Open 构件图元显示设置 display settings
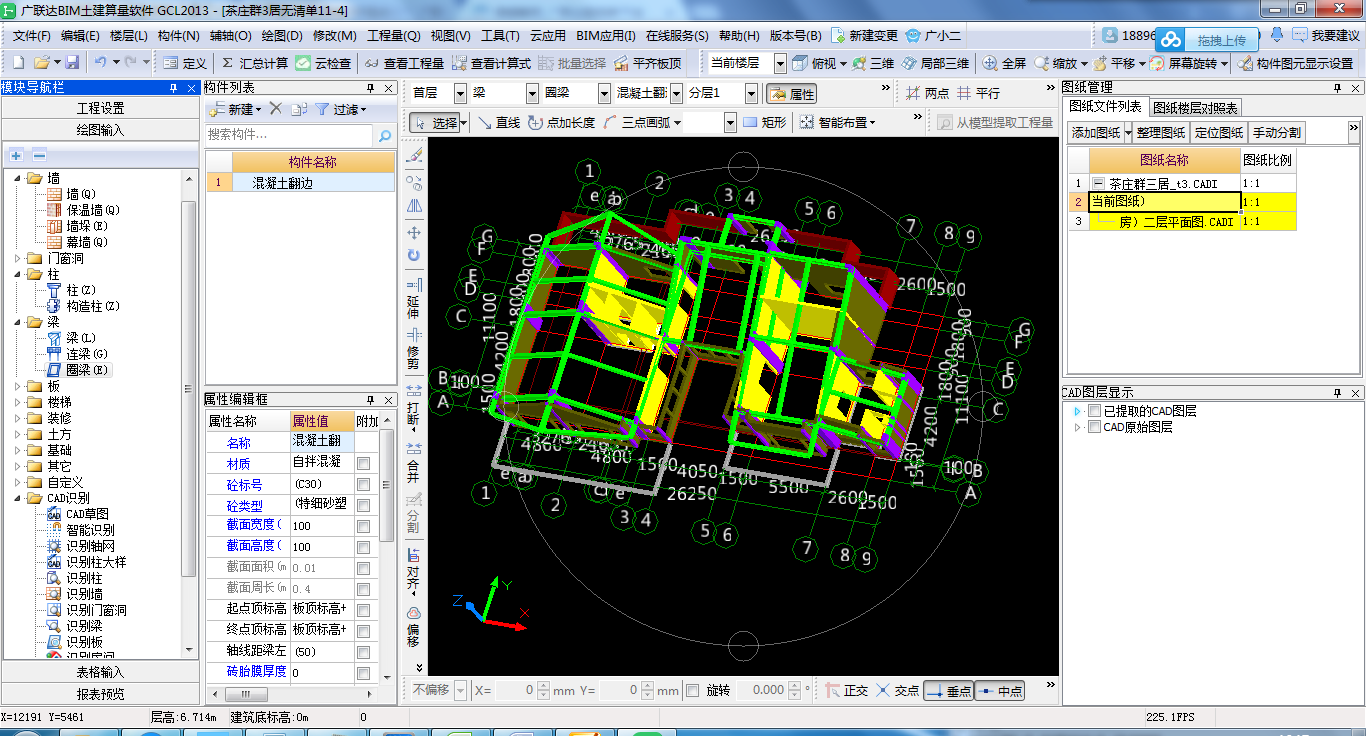The image size is (1366, 736). pos(1295,63)
